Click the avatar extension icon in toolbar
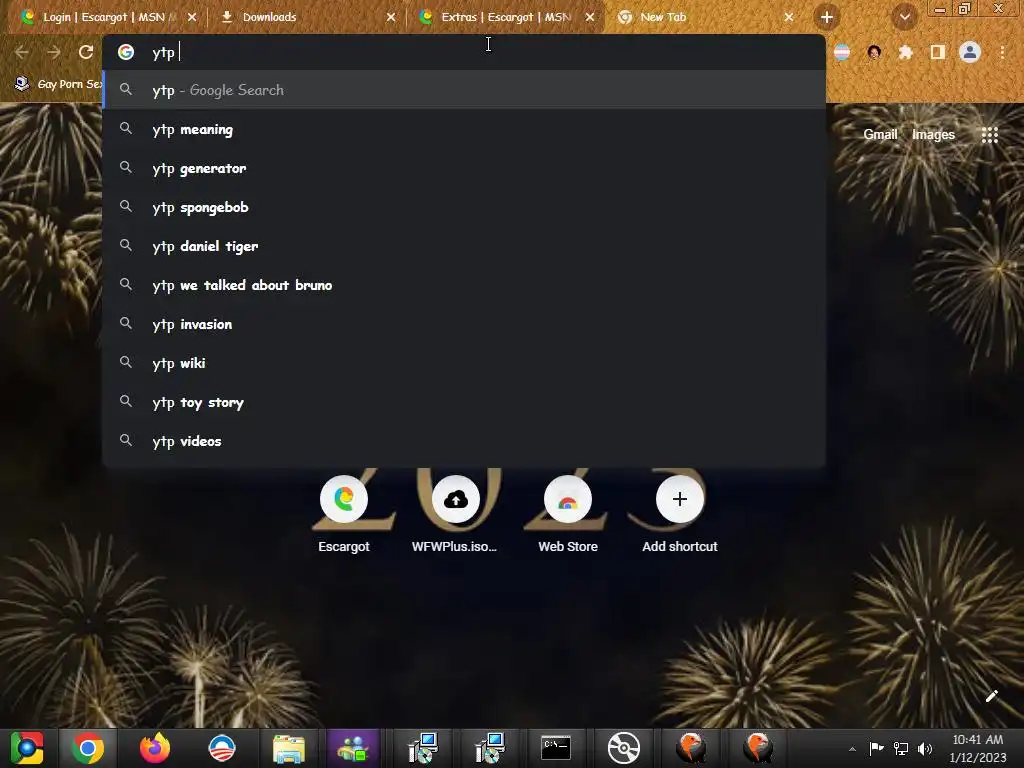The height and width of the screenshot is (768, 1024). coord(874,52)
